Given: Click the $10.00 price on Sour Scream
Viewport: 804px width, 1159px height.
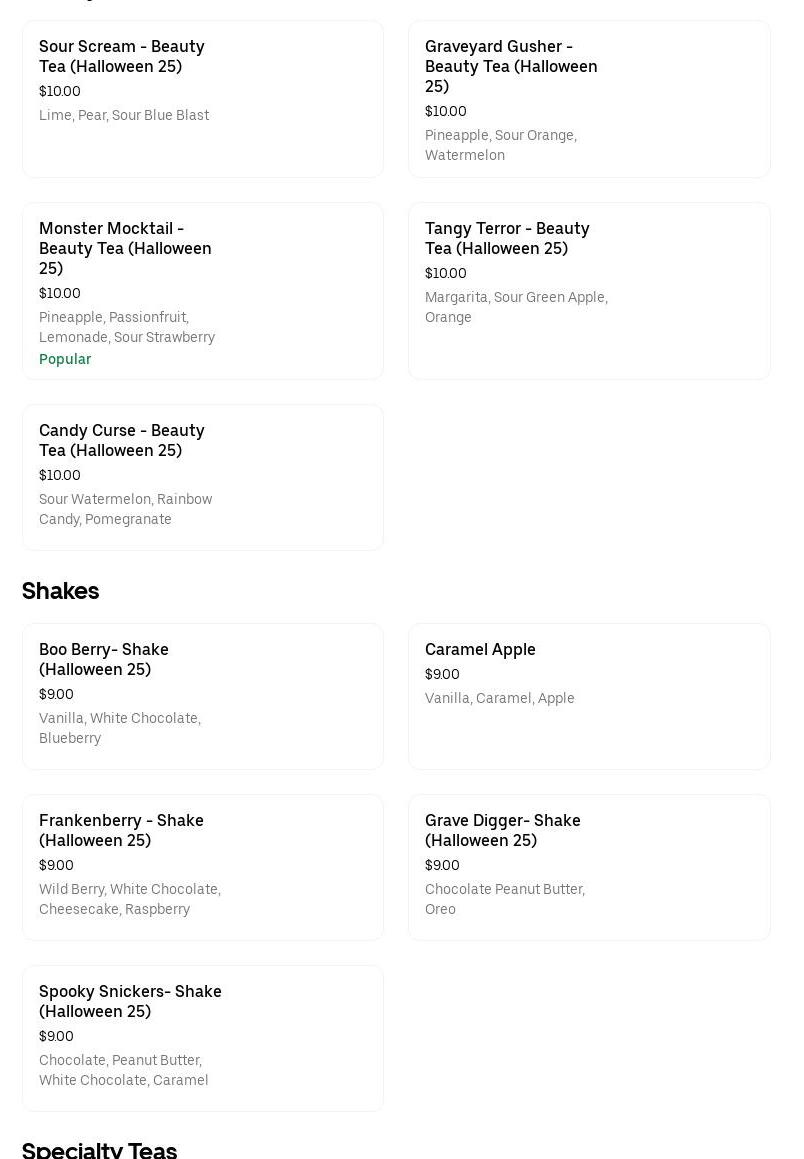Looking at the screenshot, I should [59, 91].
